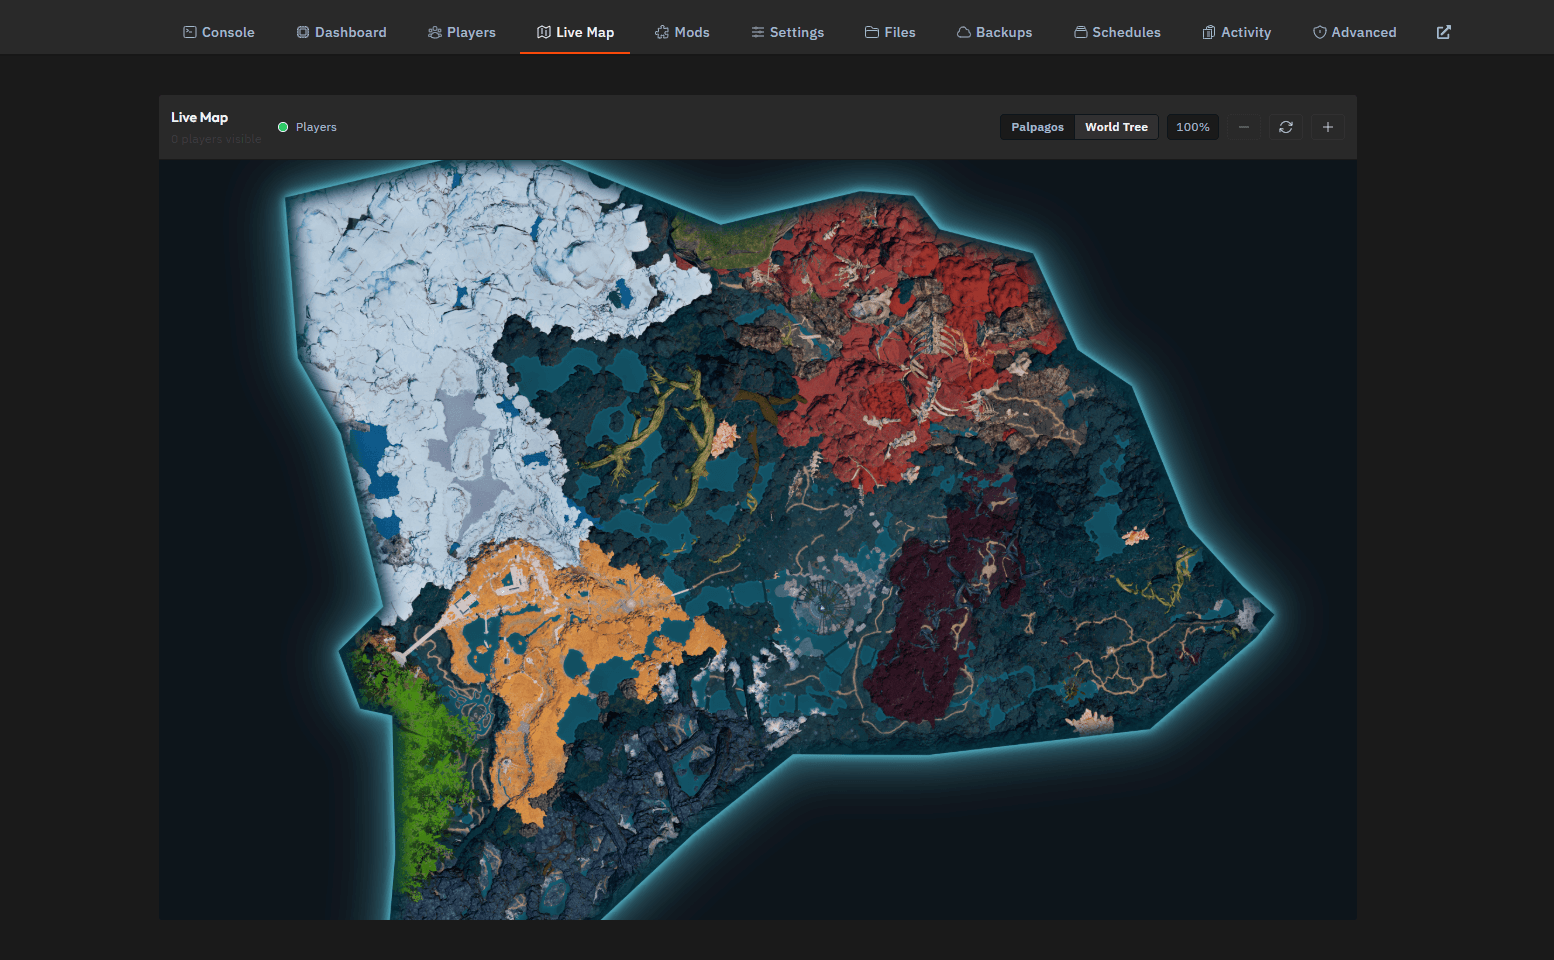The image size is (1554, 960).
Task: Click the external link icon in the navigation bar
Action: 1444,32
